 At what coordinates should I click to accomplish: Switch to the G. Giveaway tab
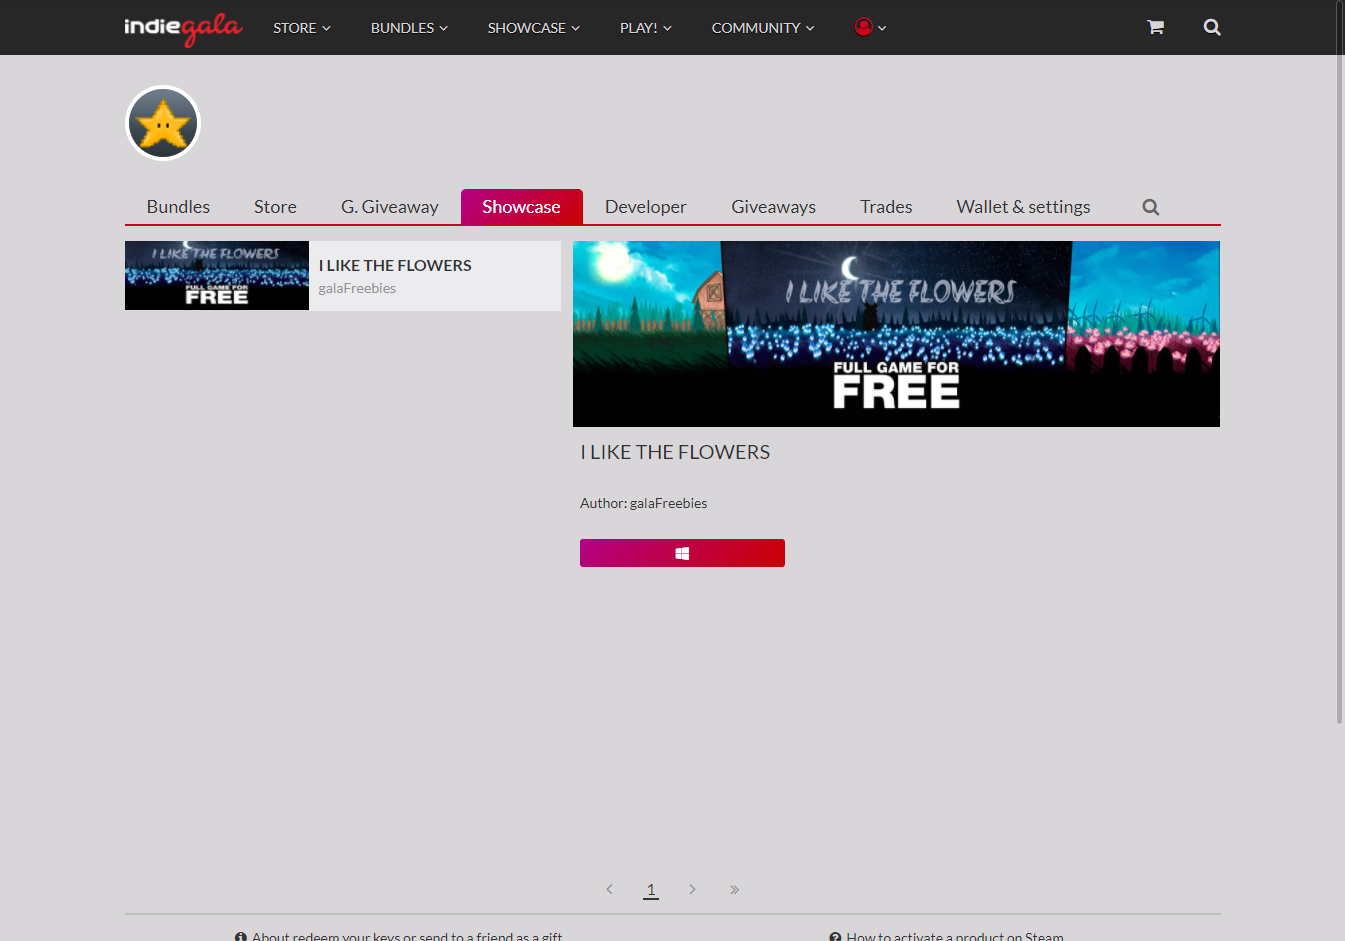[x=390, y=207]
